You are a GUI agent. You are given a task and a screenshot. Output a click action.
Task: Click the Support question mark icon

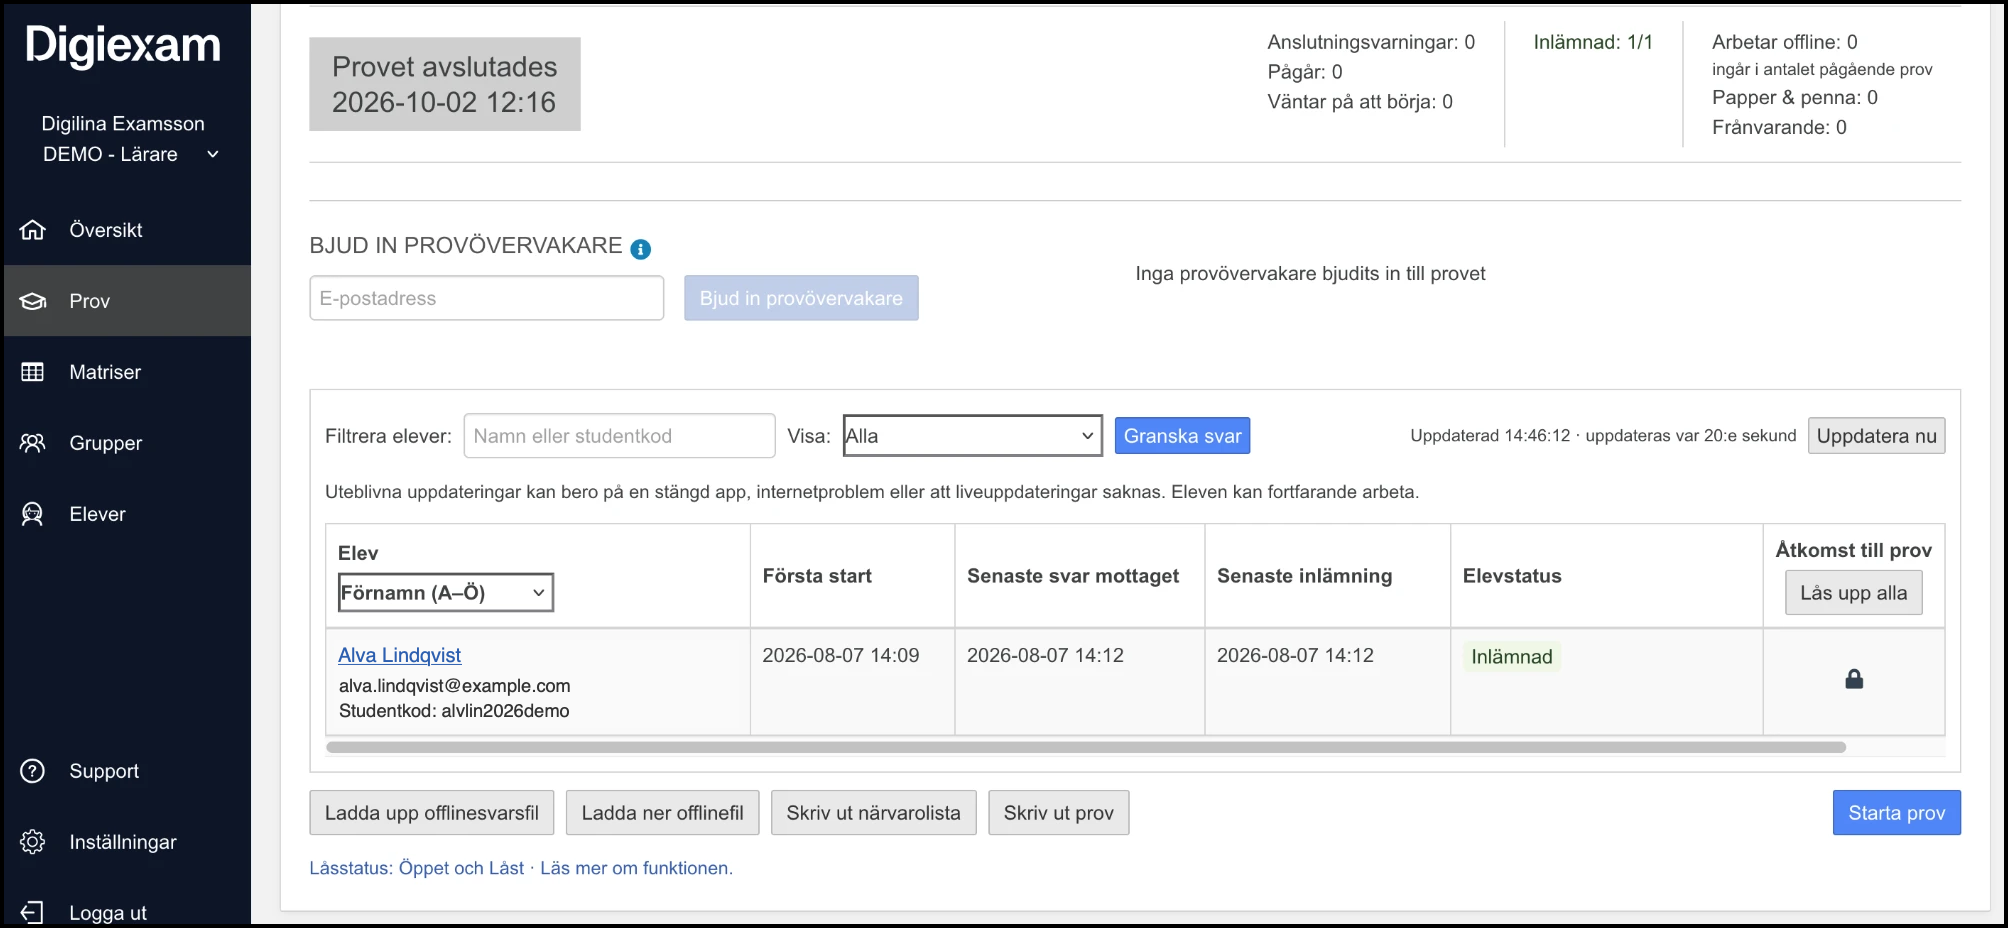click(33, 771)
